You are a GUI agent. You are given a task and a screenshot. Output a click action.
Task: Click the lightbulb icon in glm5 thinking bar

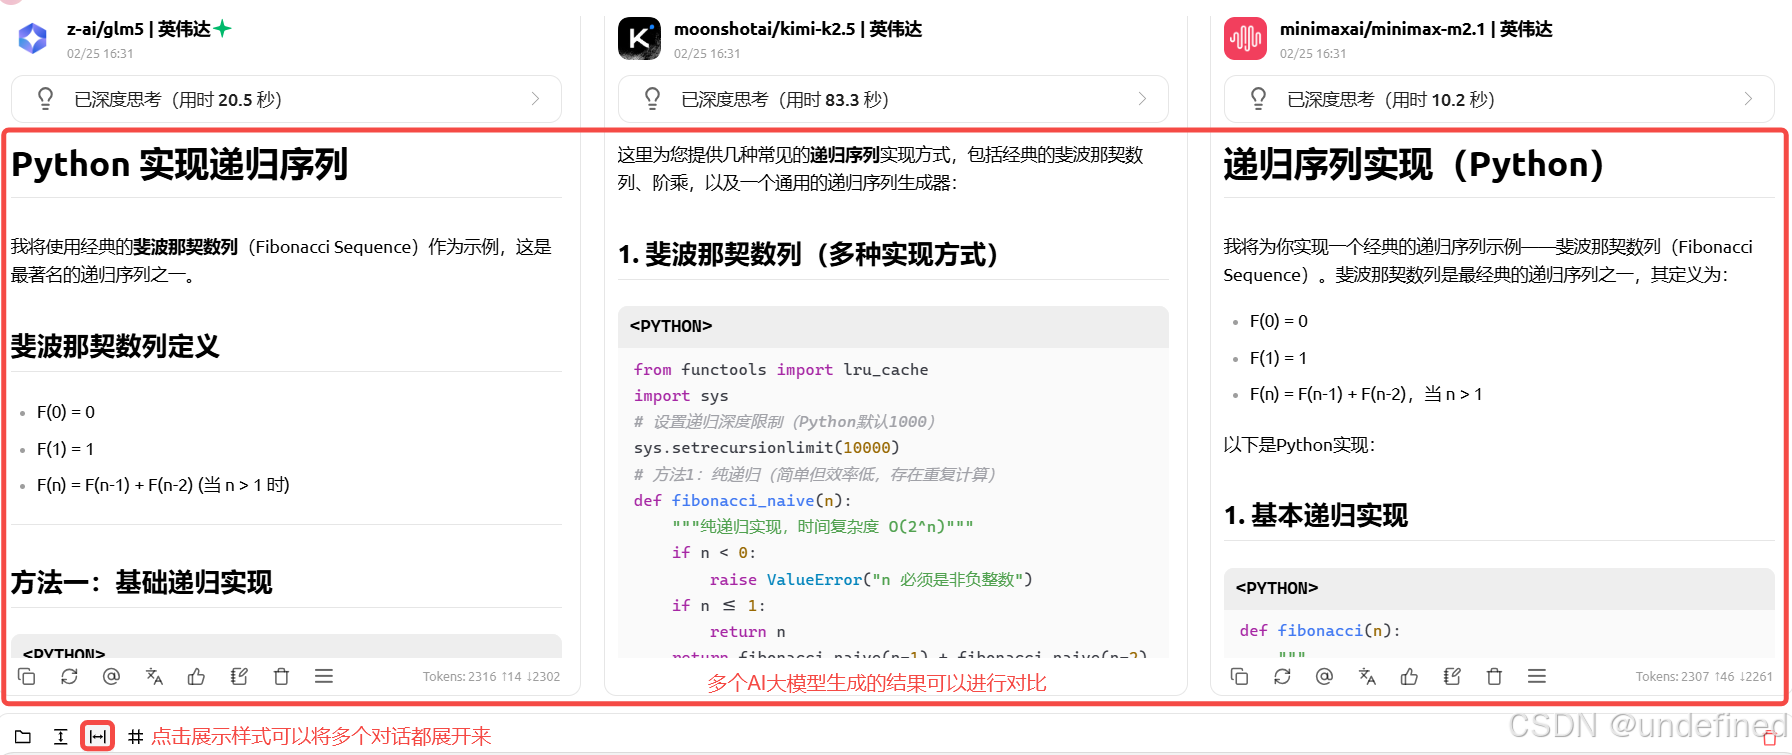(45, 99)
